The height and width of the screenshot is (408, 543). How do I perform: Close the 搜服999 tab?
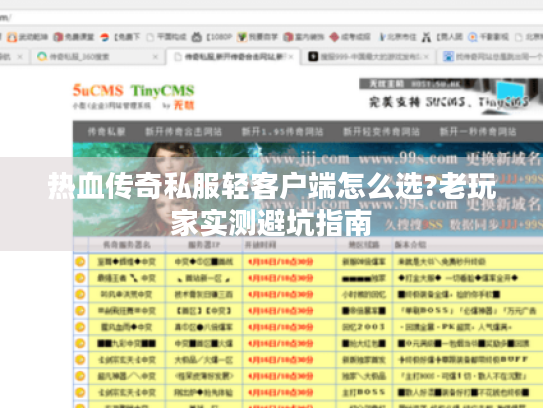coord(426,56)
